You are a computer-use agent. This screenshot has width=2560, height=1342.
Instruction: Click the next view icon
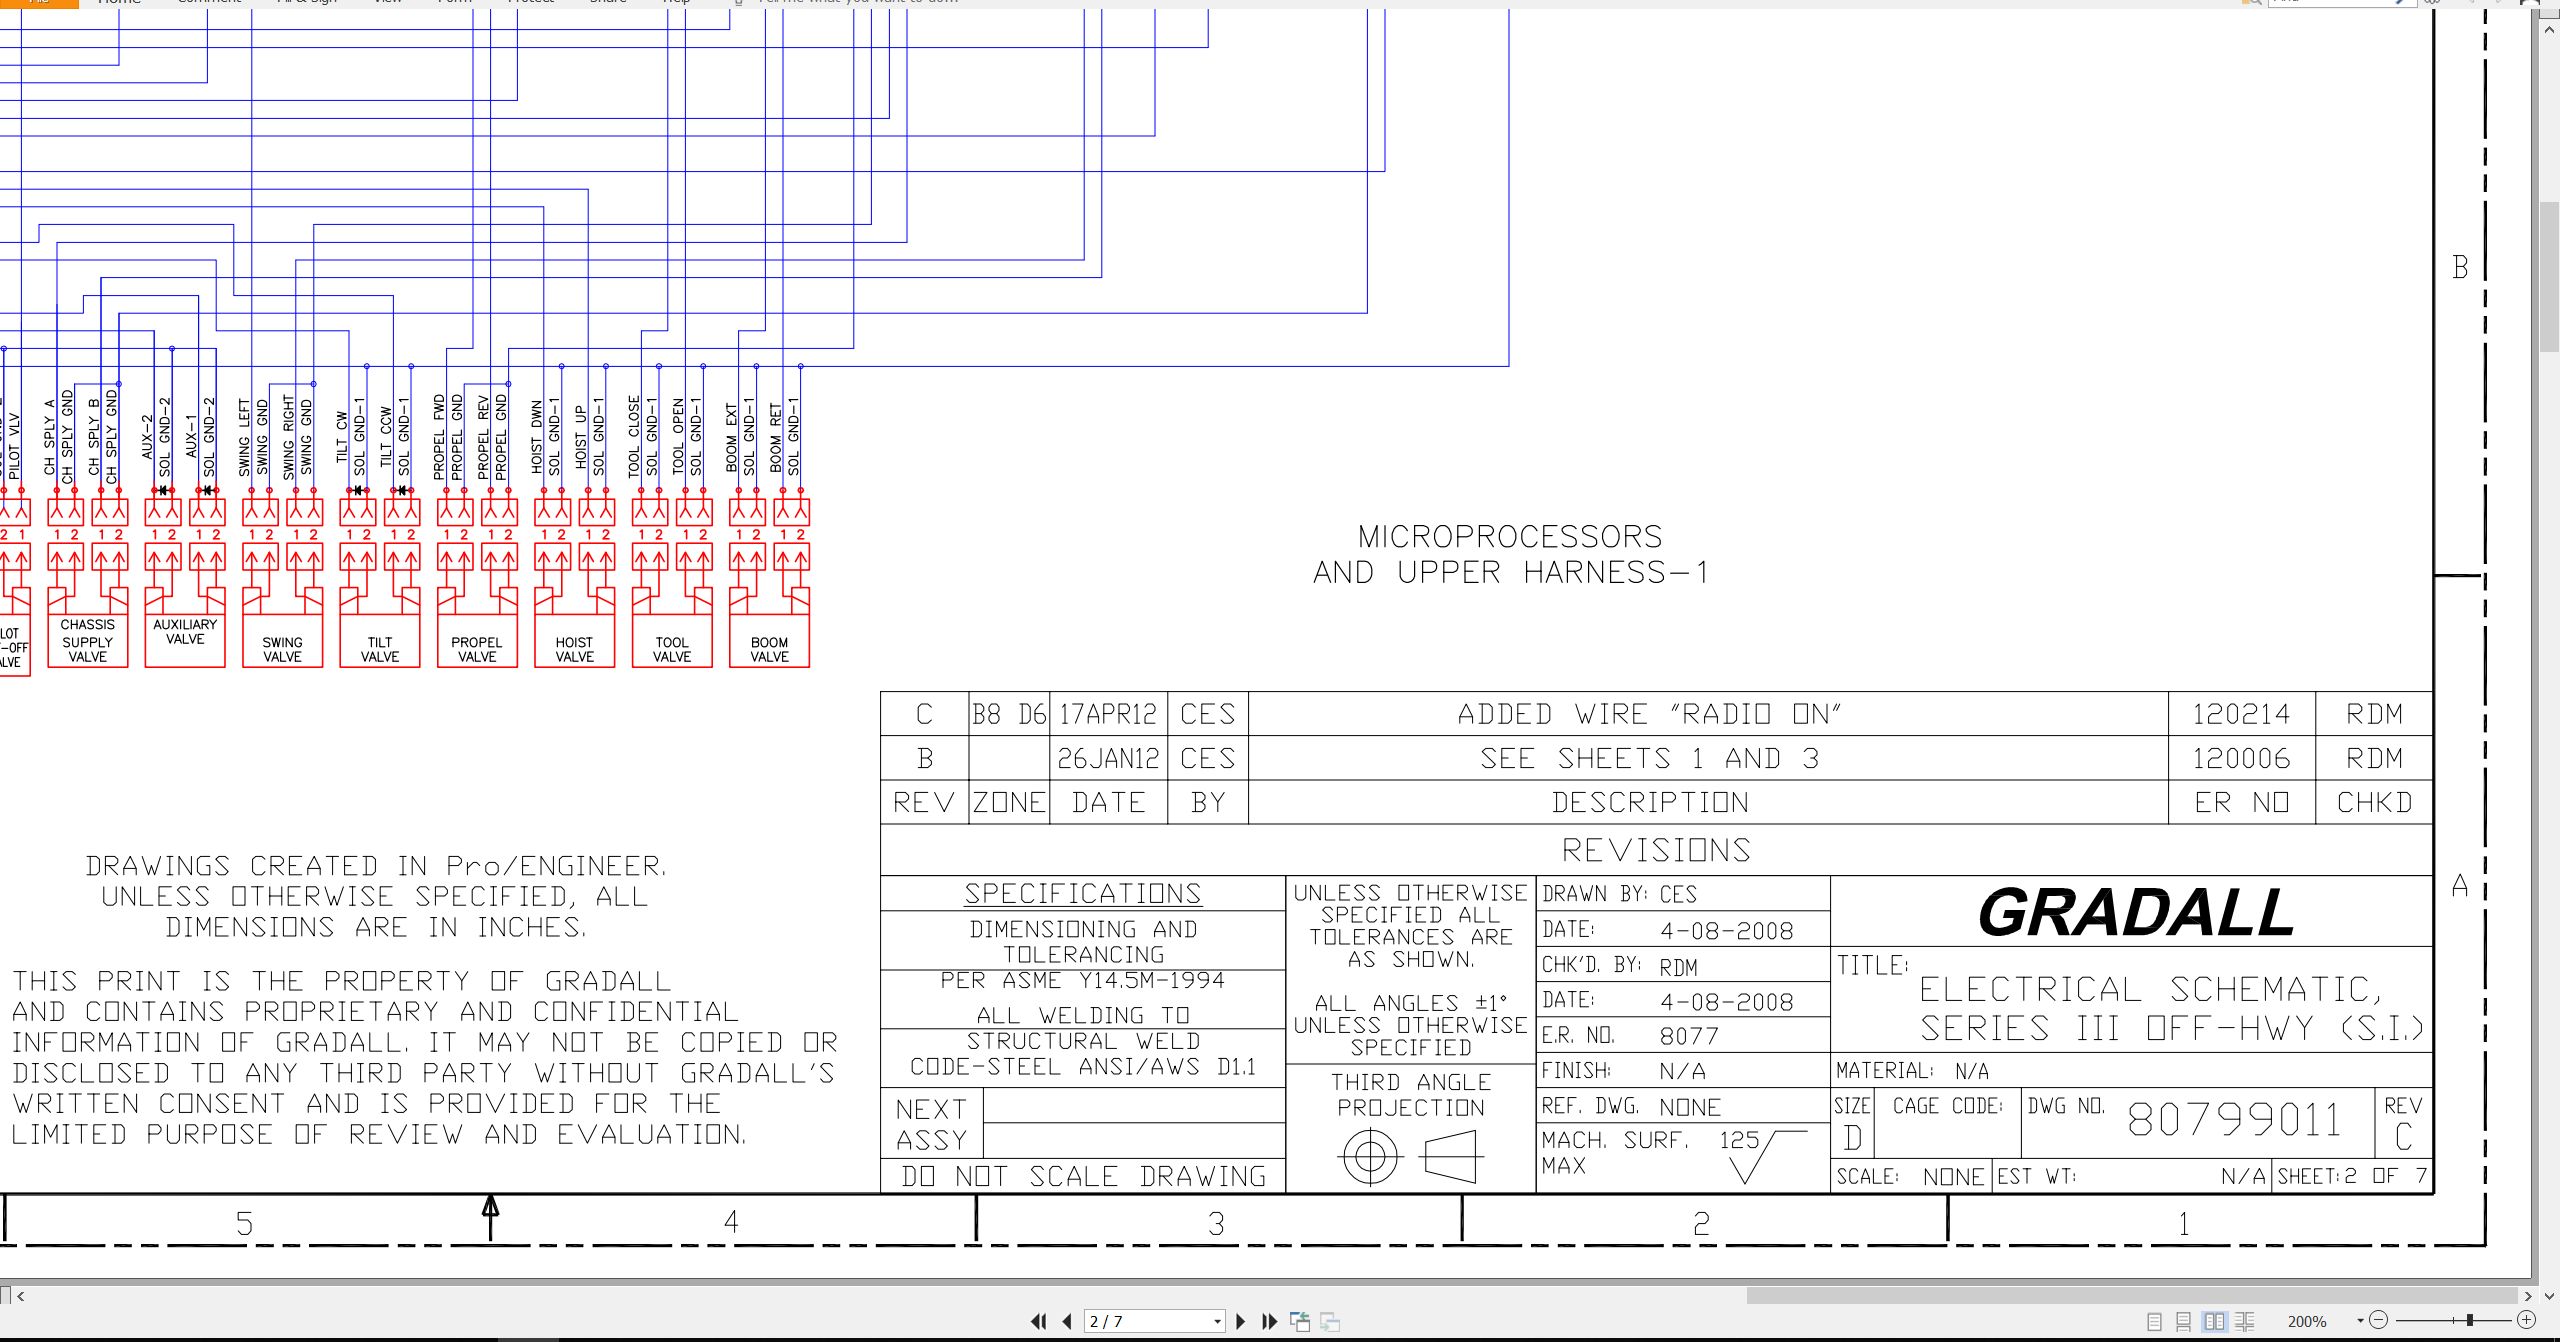(x=1330, y=1321)
